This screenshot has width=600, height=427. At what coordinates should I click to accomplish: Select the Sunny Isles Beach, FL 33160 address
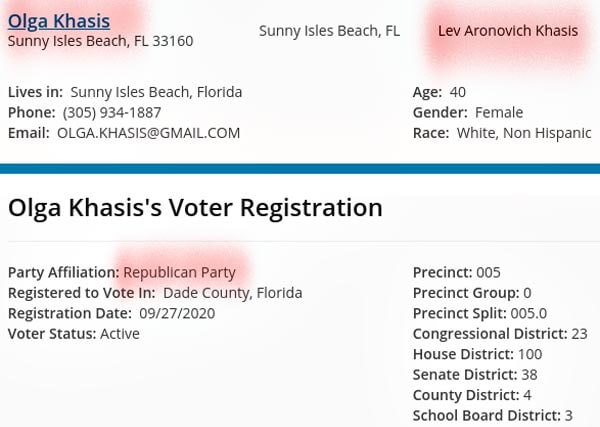click(101, 41)
